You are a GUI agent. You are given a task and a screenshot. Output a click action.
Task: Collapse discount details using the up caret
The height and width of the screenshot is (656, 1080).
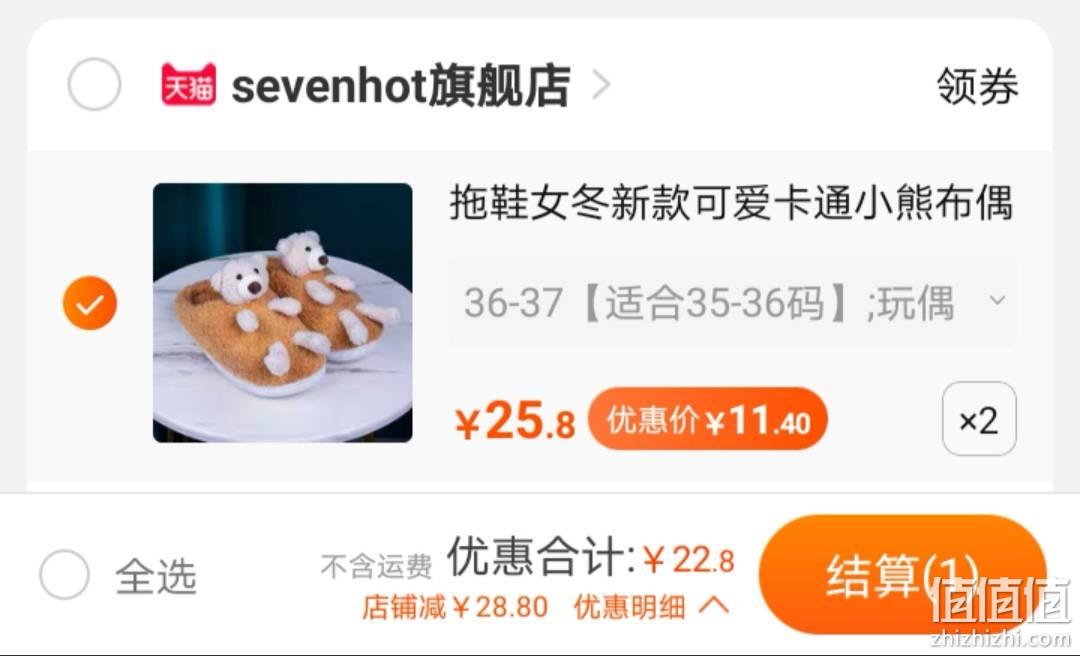714,606
